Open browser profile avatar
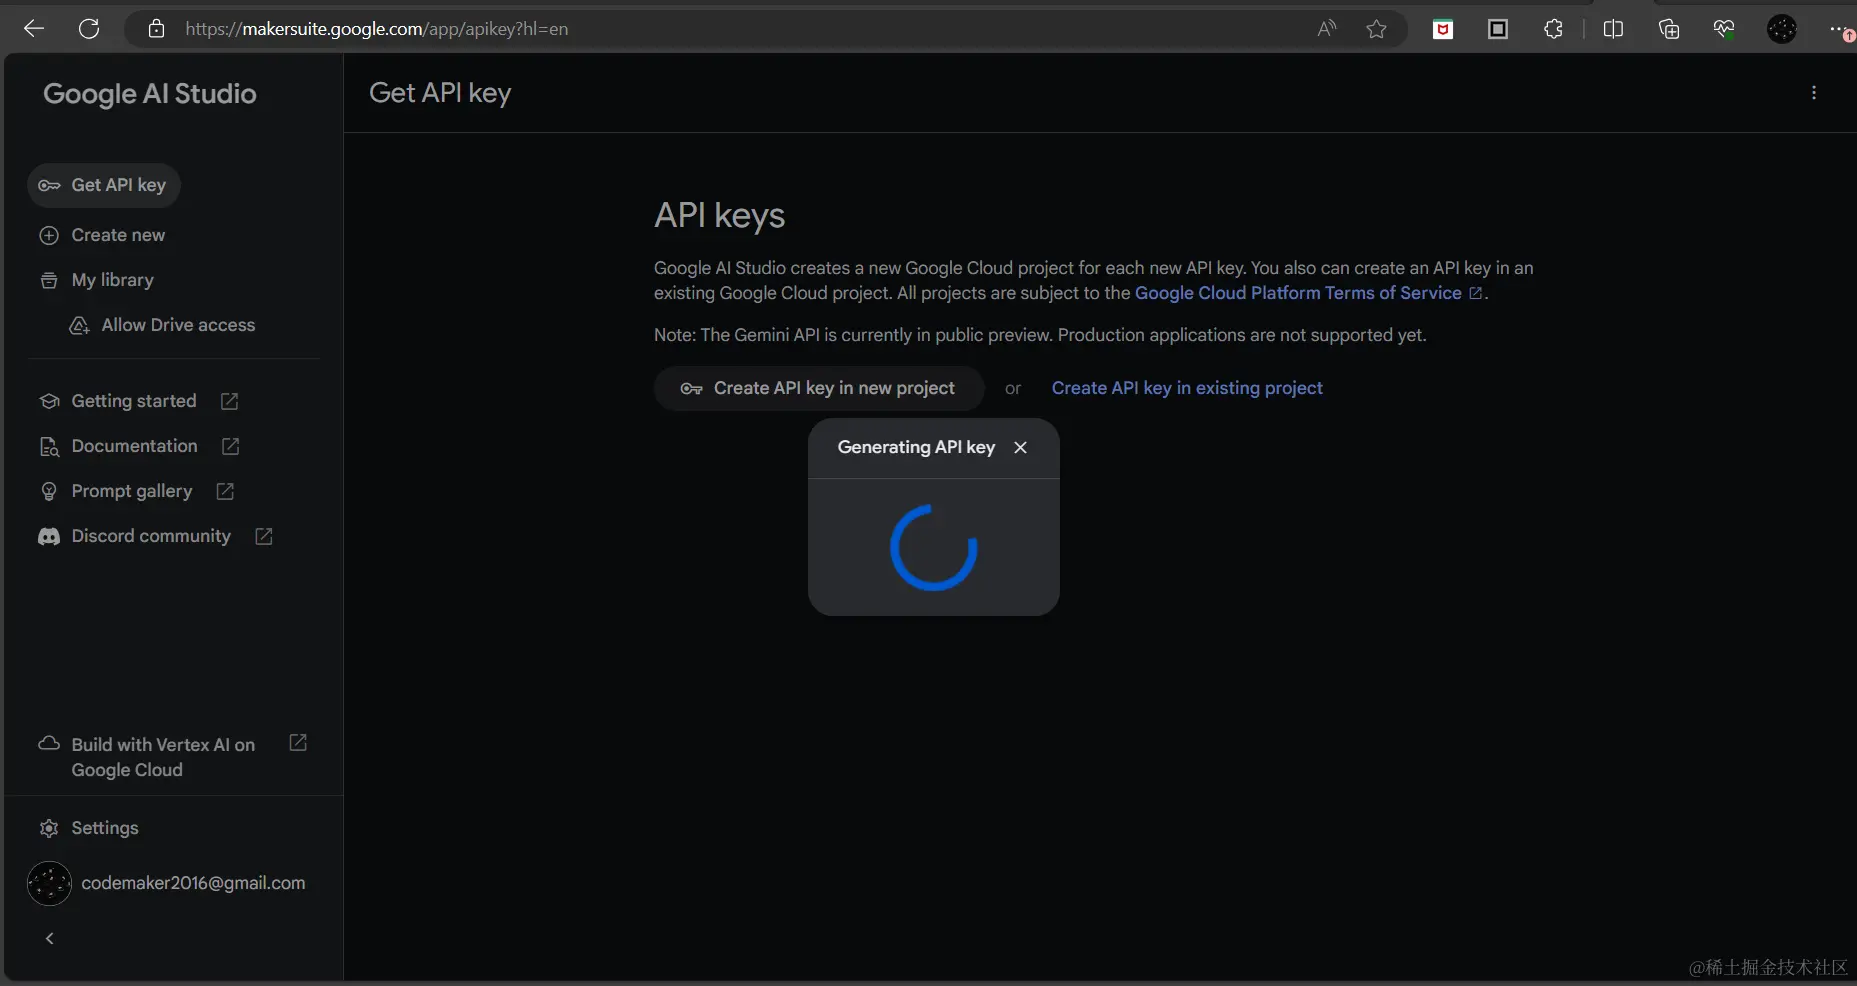1857x986 pixels. 1782,29
